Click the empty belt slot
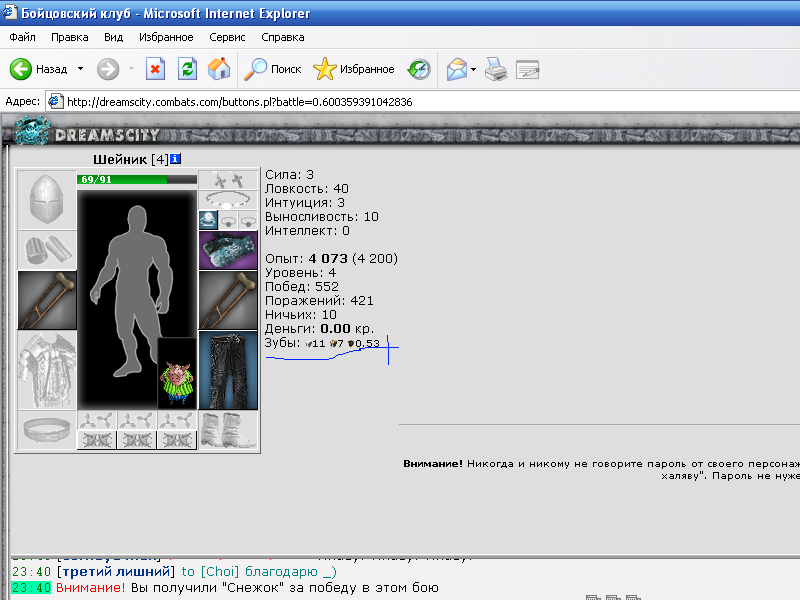Screen dimensions: 800x600 [x=47, y=431]
